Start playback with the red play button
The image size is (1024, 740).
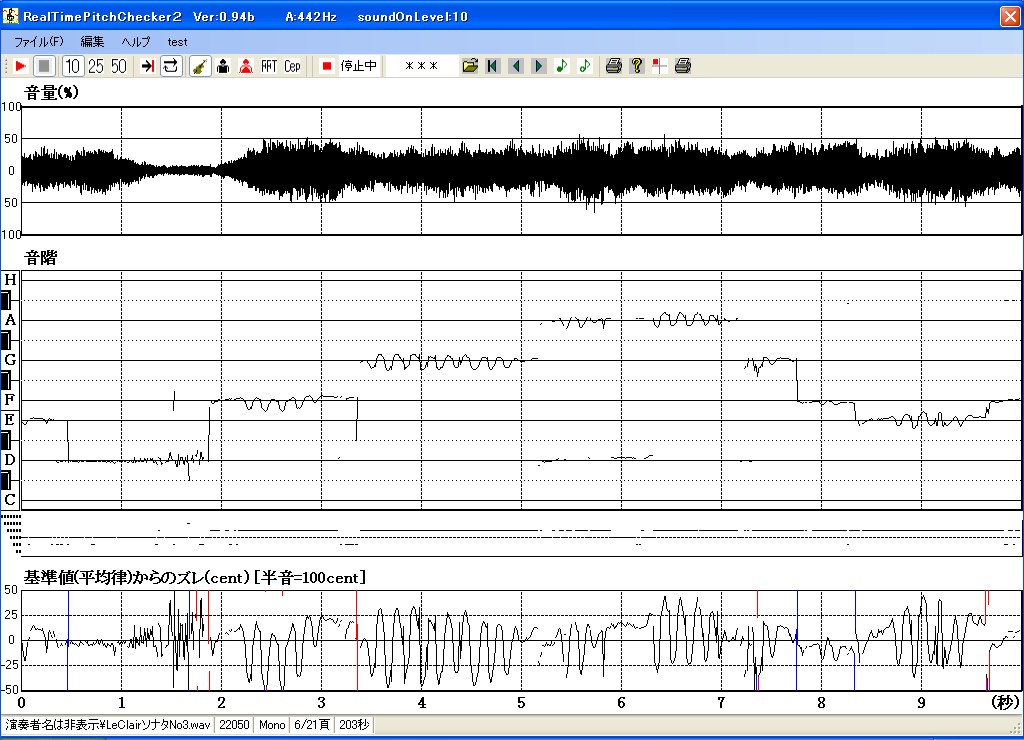[x=20, y=66]
